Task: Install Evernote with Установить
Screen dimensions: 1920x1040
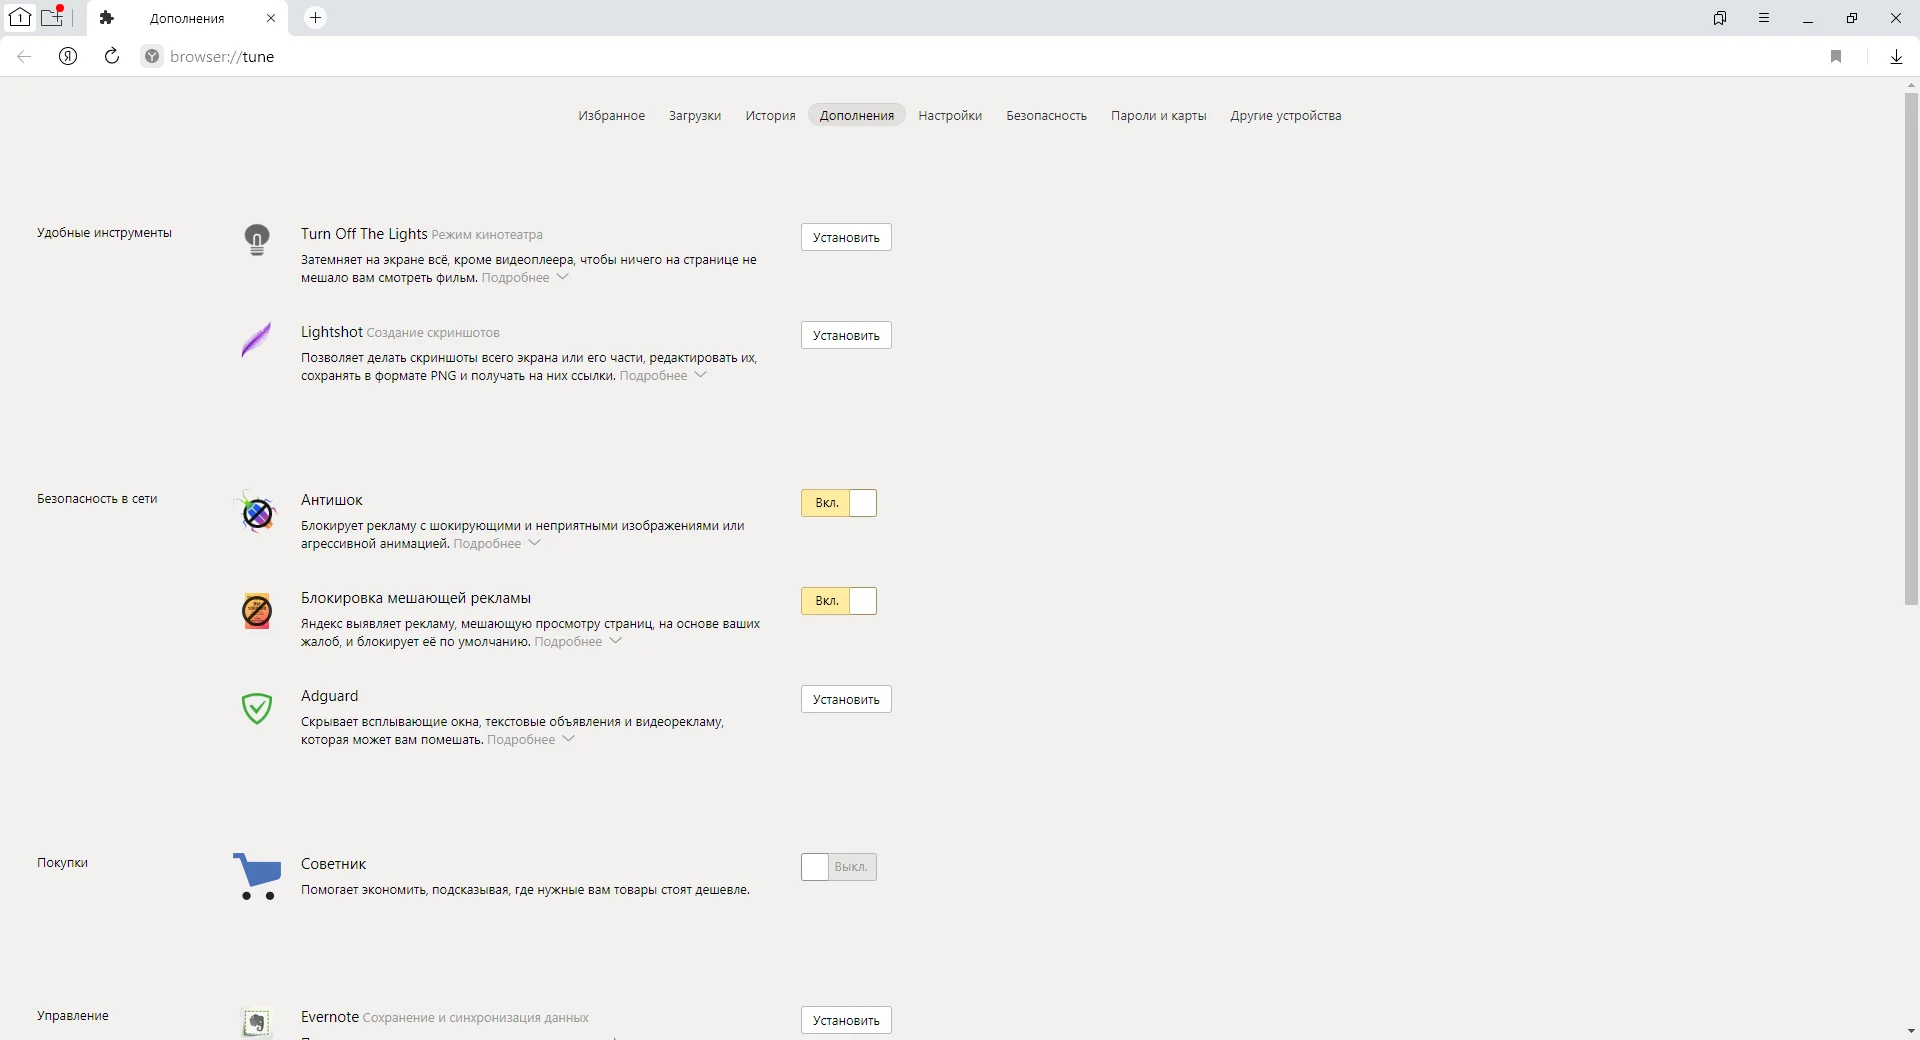Action: [x=846, y=1020]
